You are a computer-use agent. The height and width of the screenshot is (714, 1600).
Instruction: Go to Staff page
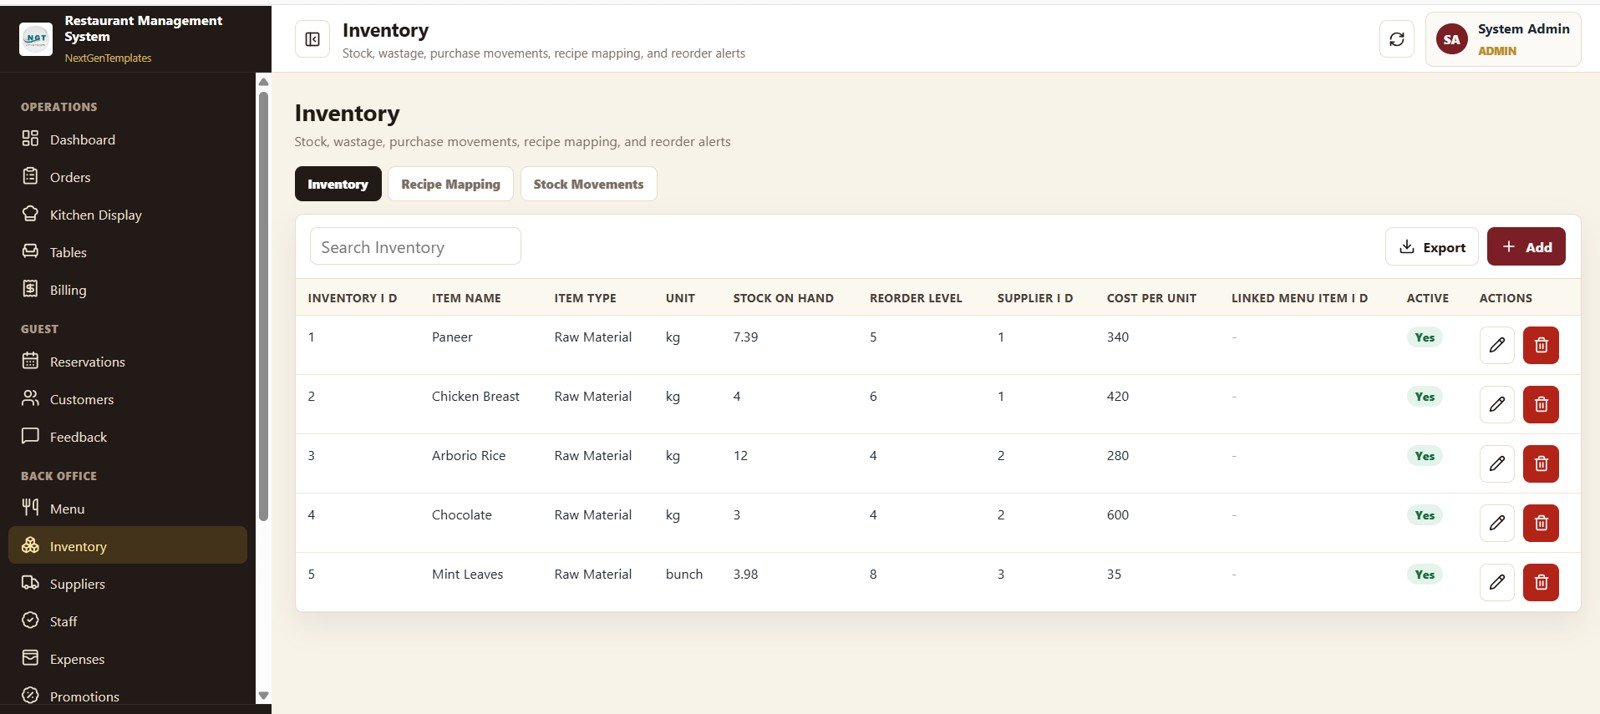point(128,621)
